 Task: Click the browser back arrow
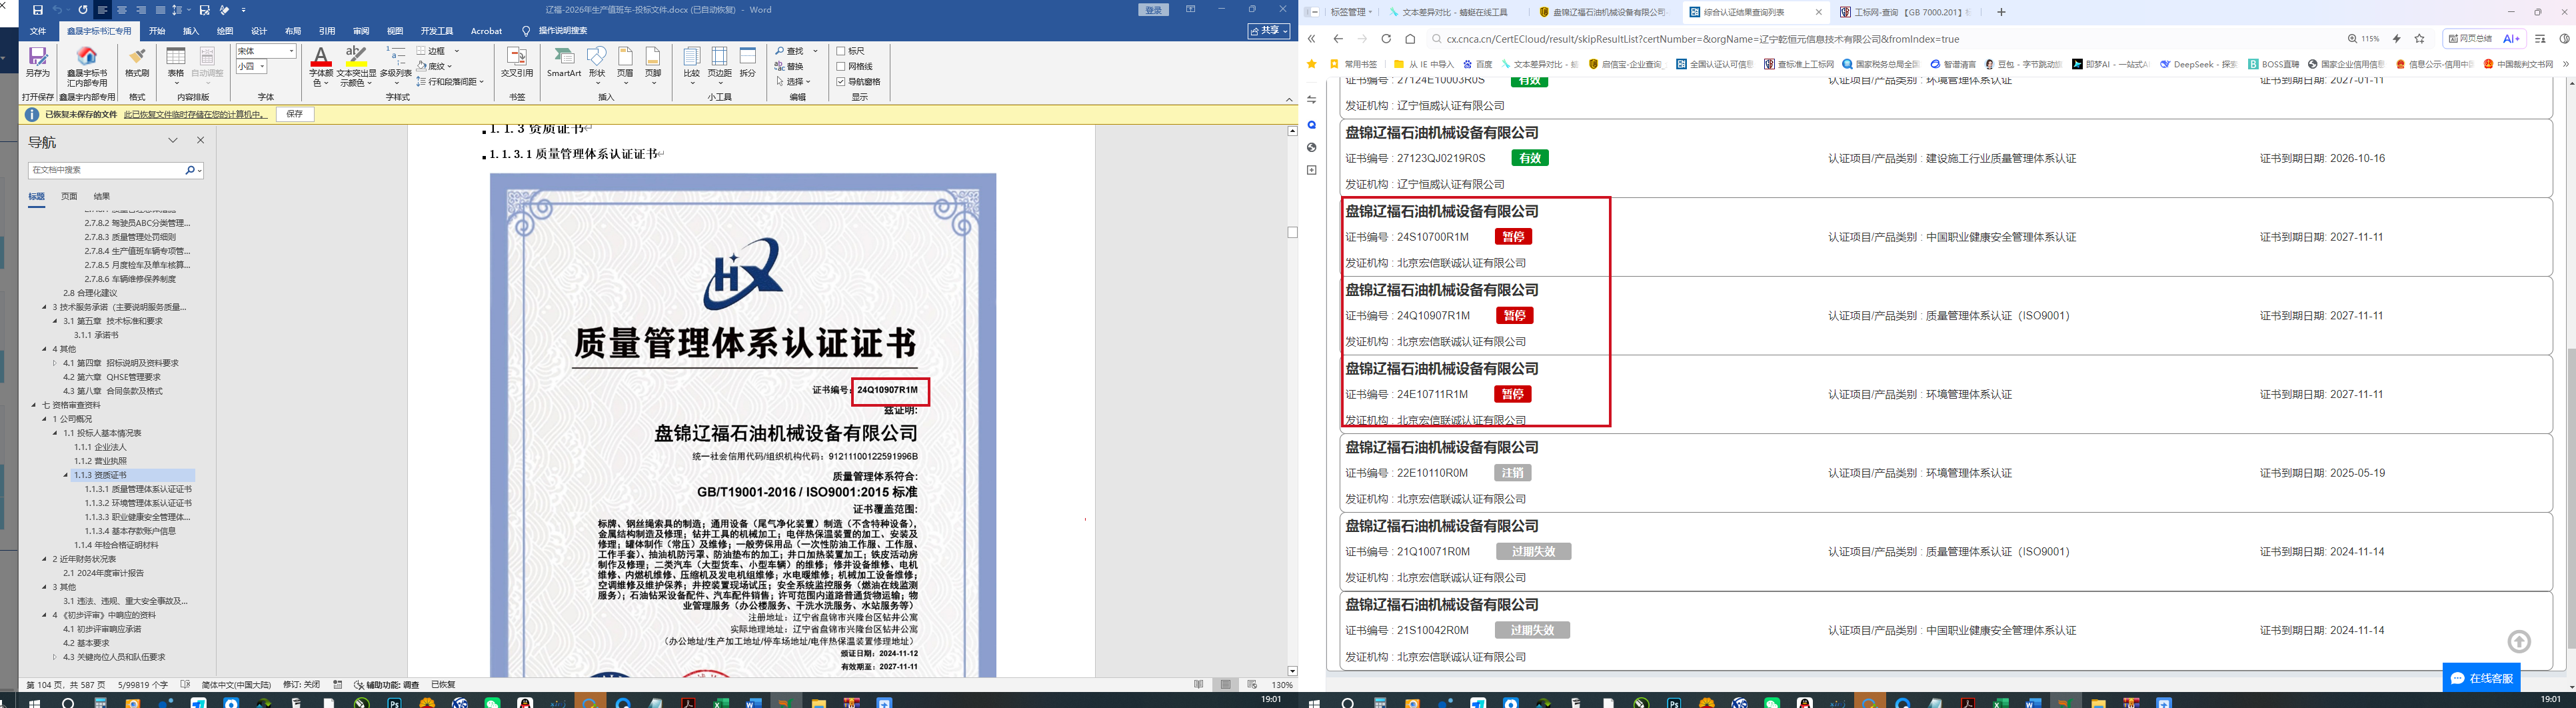tap(1338, 39)
